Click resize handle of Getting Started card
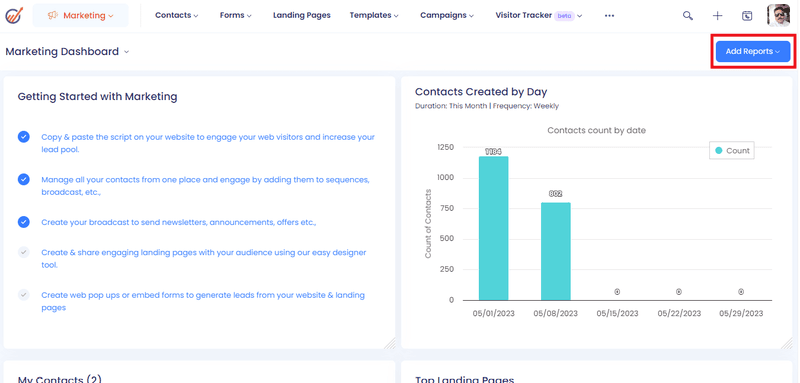Viewport: 800px width, 383px height. [390, 343]
